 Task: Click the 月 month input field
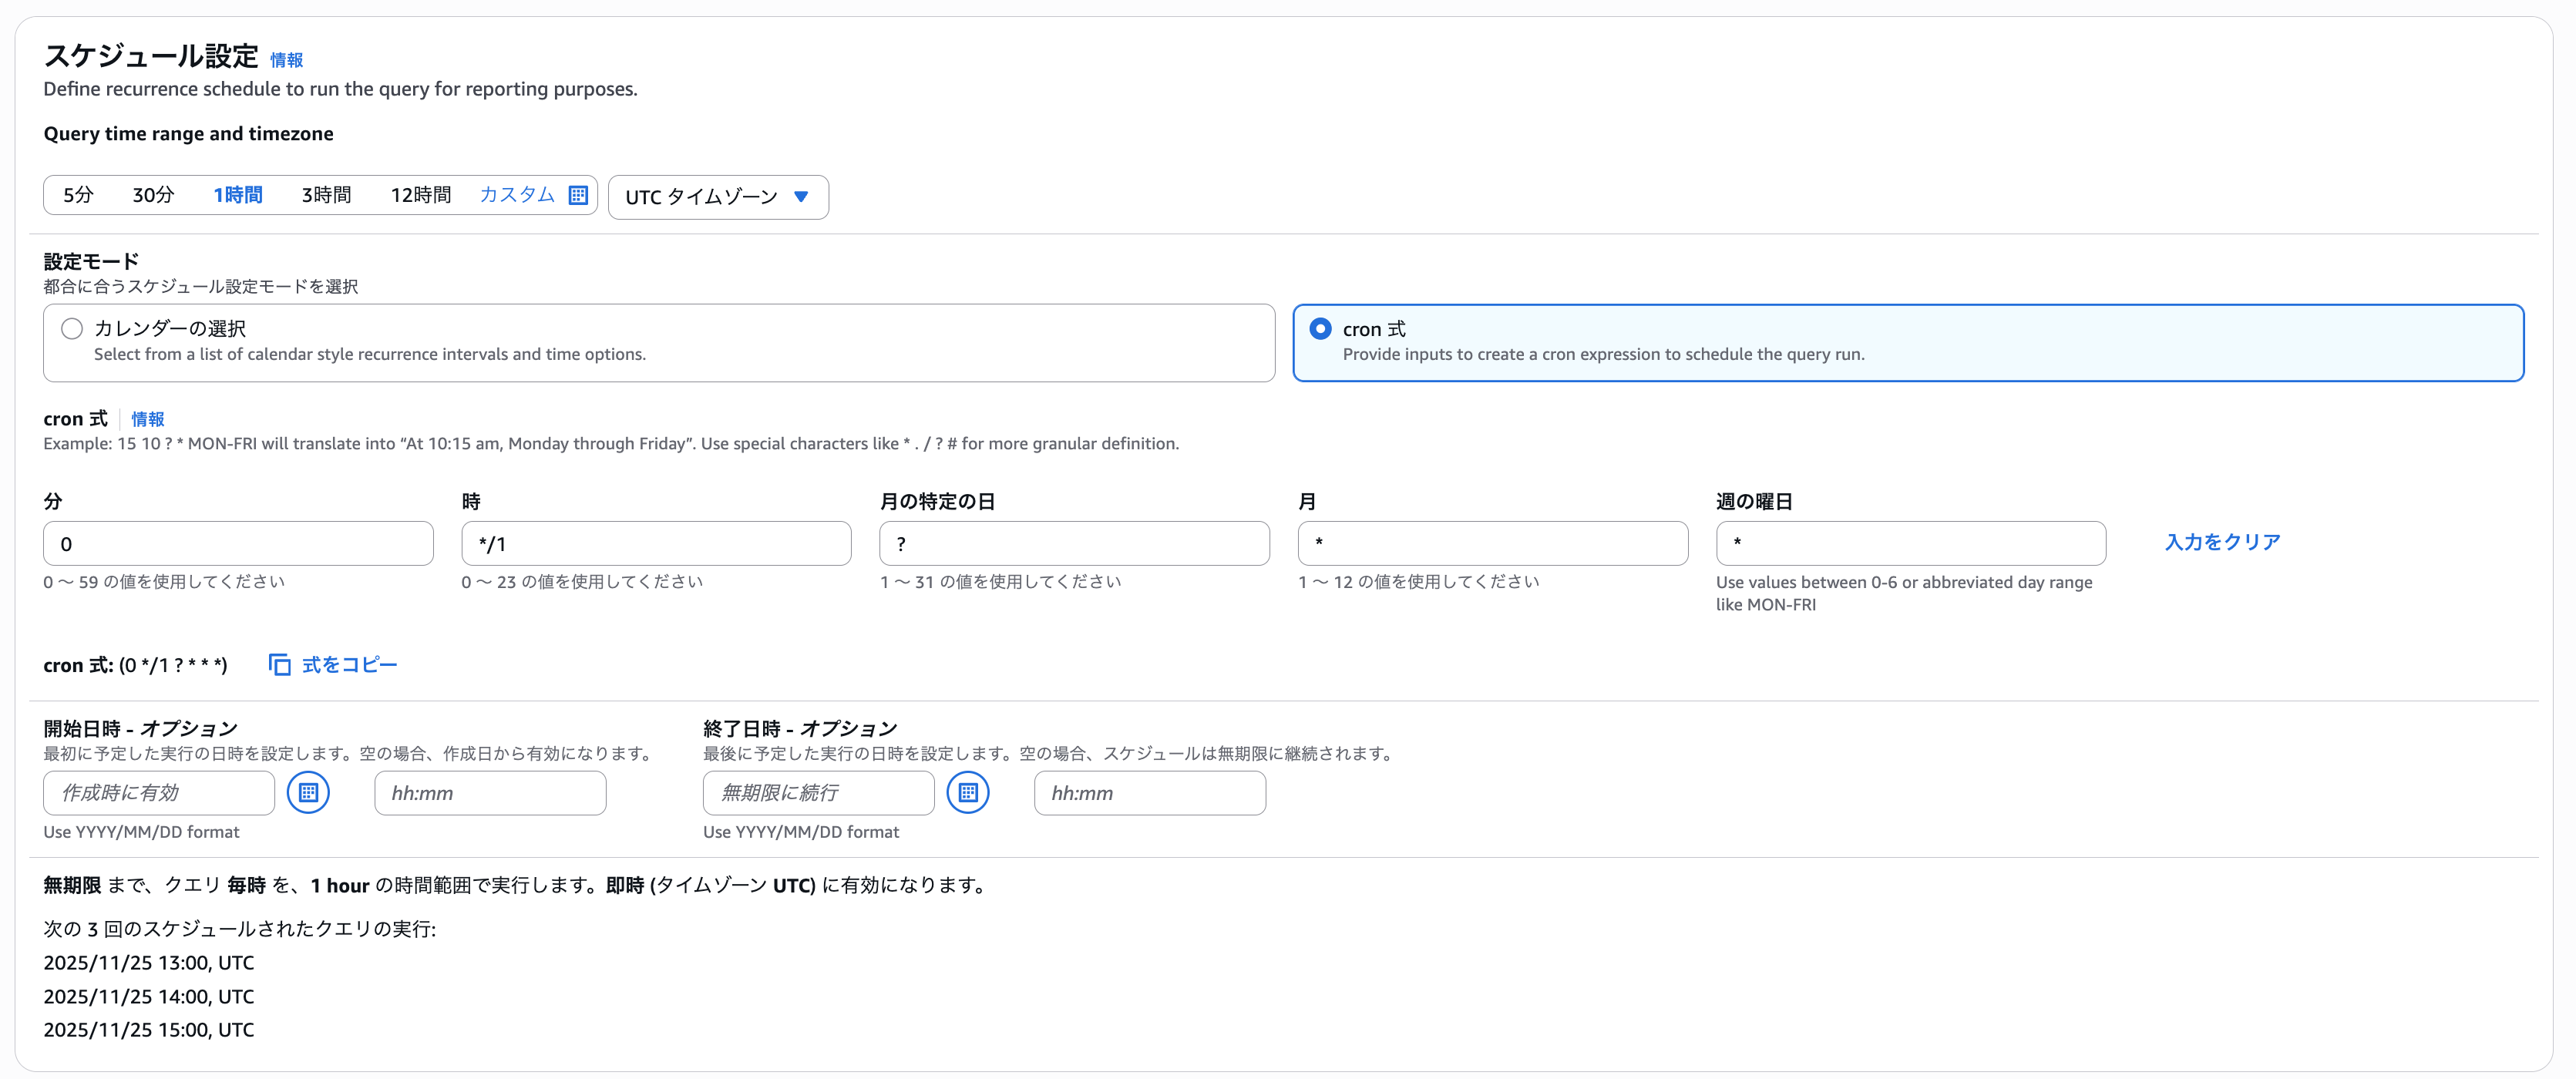pos(1492,543)
